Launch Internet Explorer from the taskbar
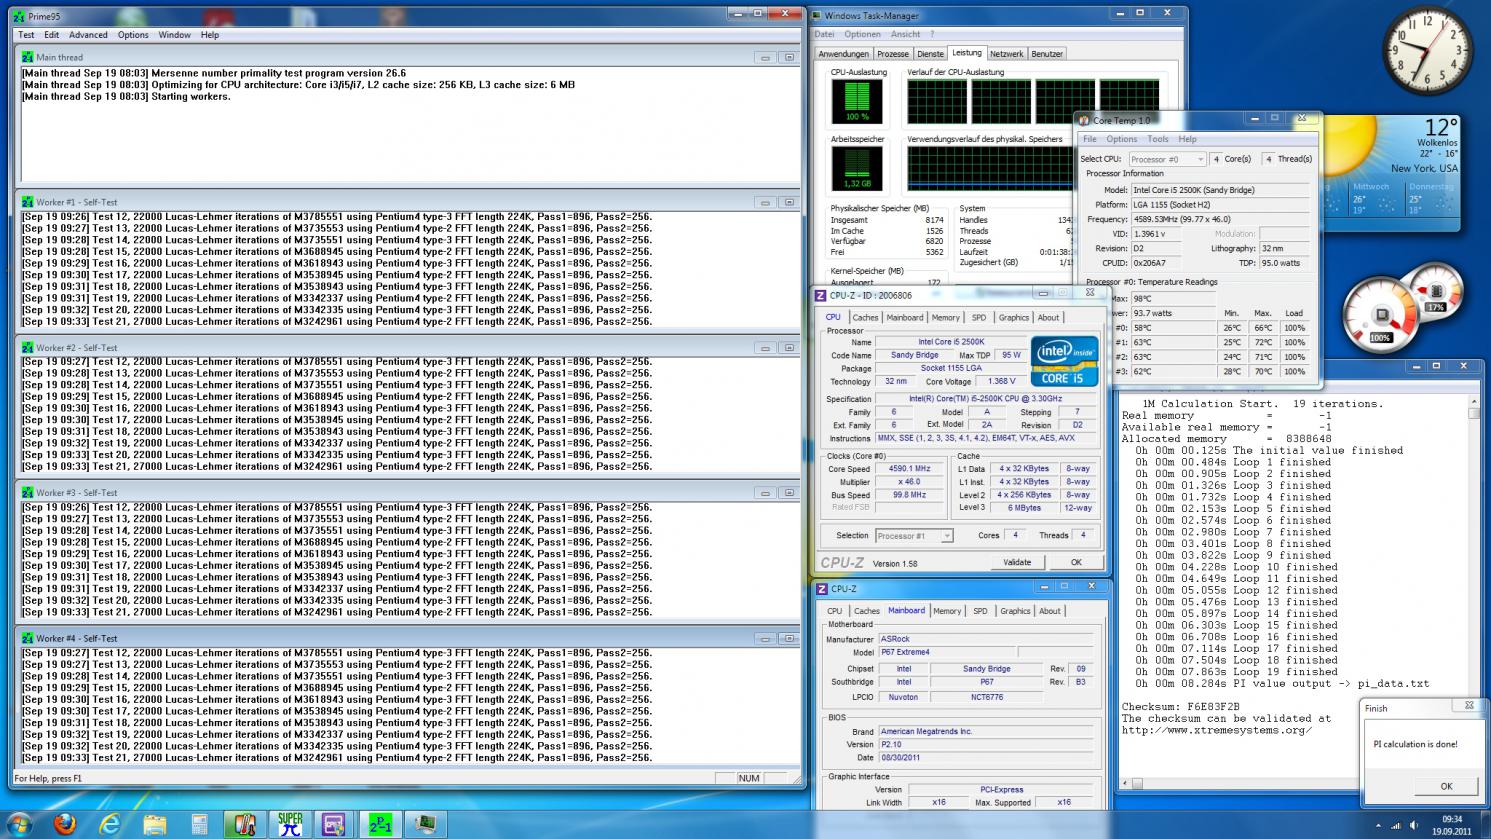This screenshot has width=1491, height=839. 110,825
